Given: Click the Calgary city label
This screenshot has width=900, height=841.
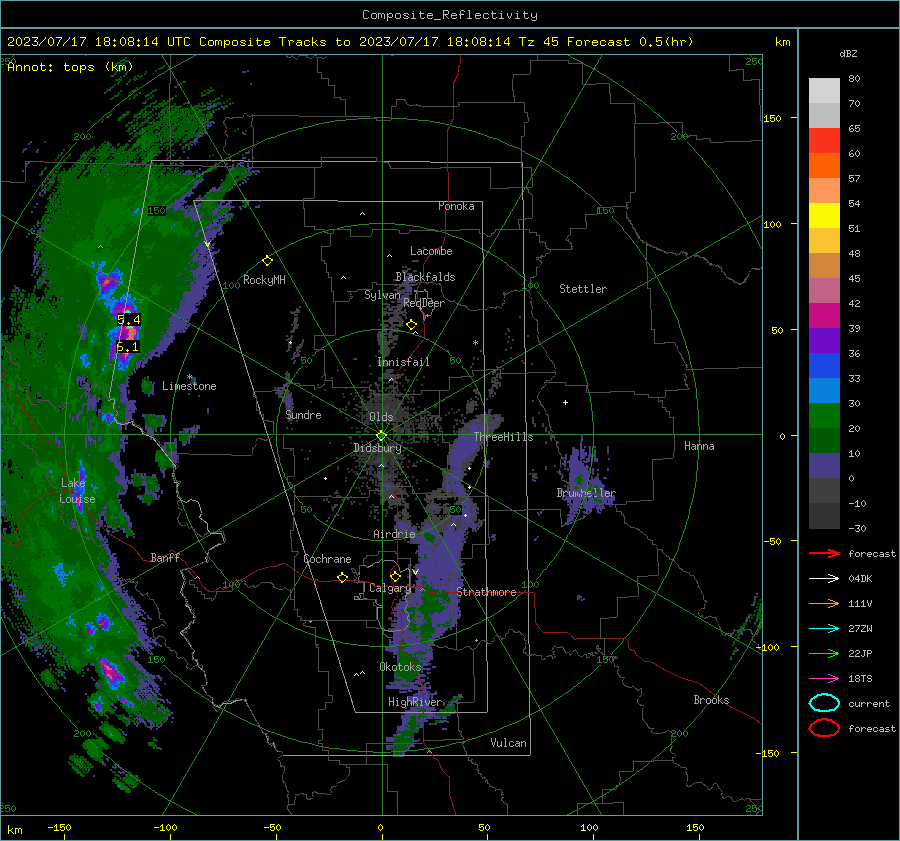Looking at the screenshot, I should (x=390, y=588).
